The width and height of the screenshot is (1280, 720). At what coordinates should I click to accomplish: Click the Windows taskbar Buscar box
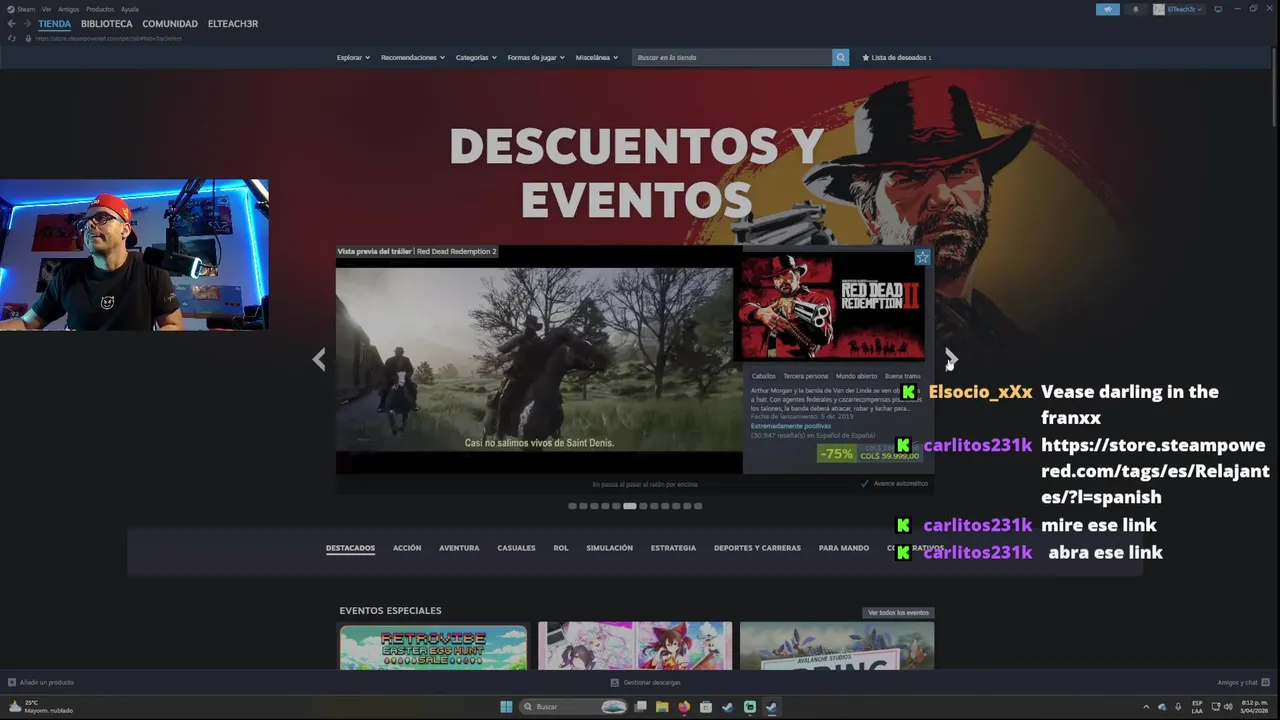point(573,707)
